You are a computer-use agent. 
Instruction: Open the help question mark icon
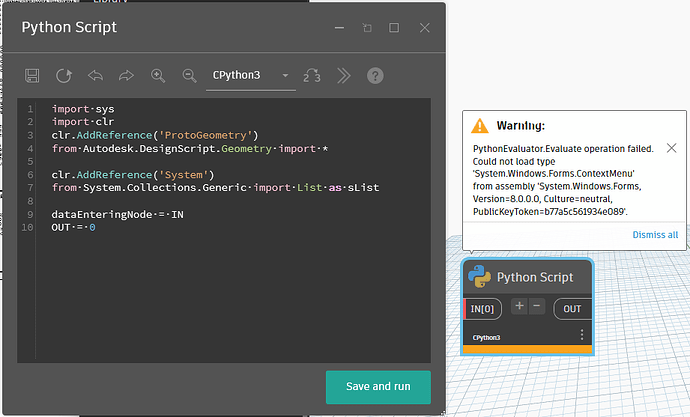point(375,76)
